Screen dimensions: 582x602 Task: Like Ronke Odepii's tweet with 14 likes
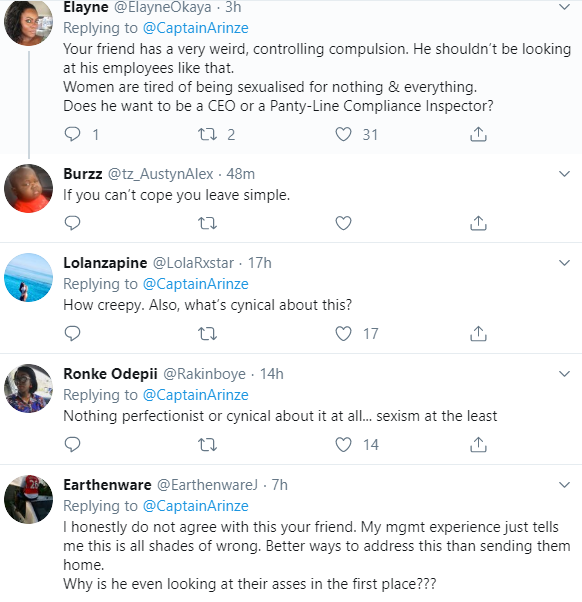pos(343,445)
